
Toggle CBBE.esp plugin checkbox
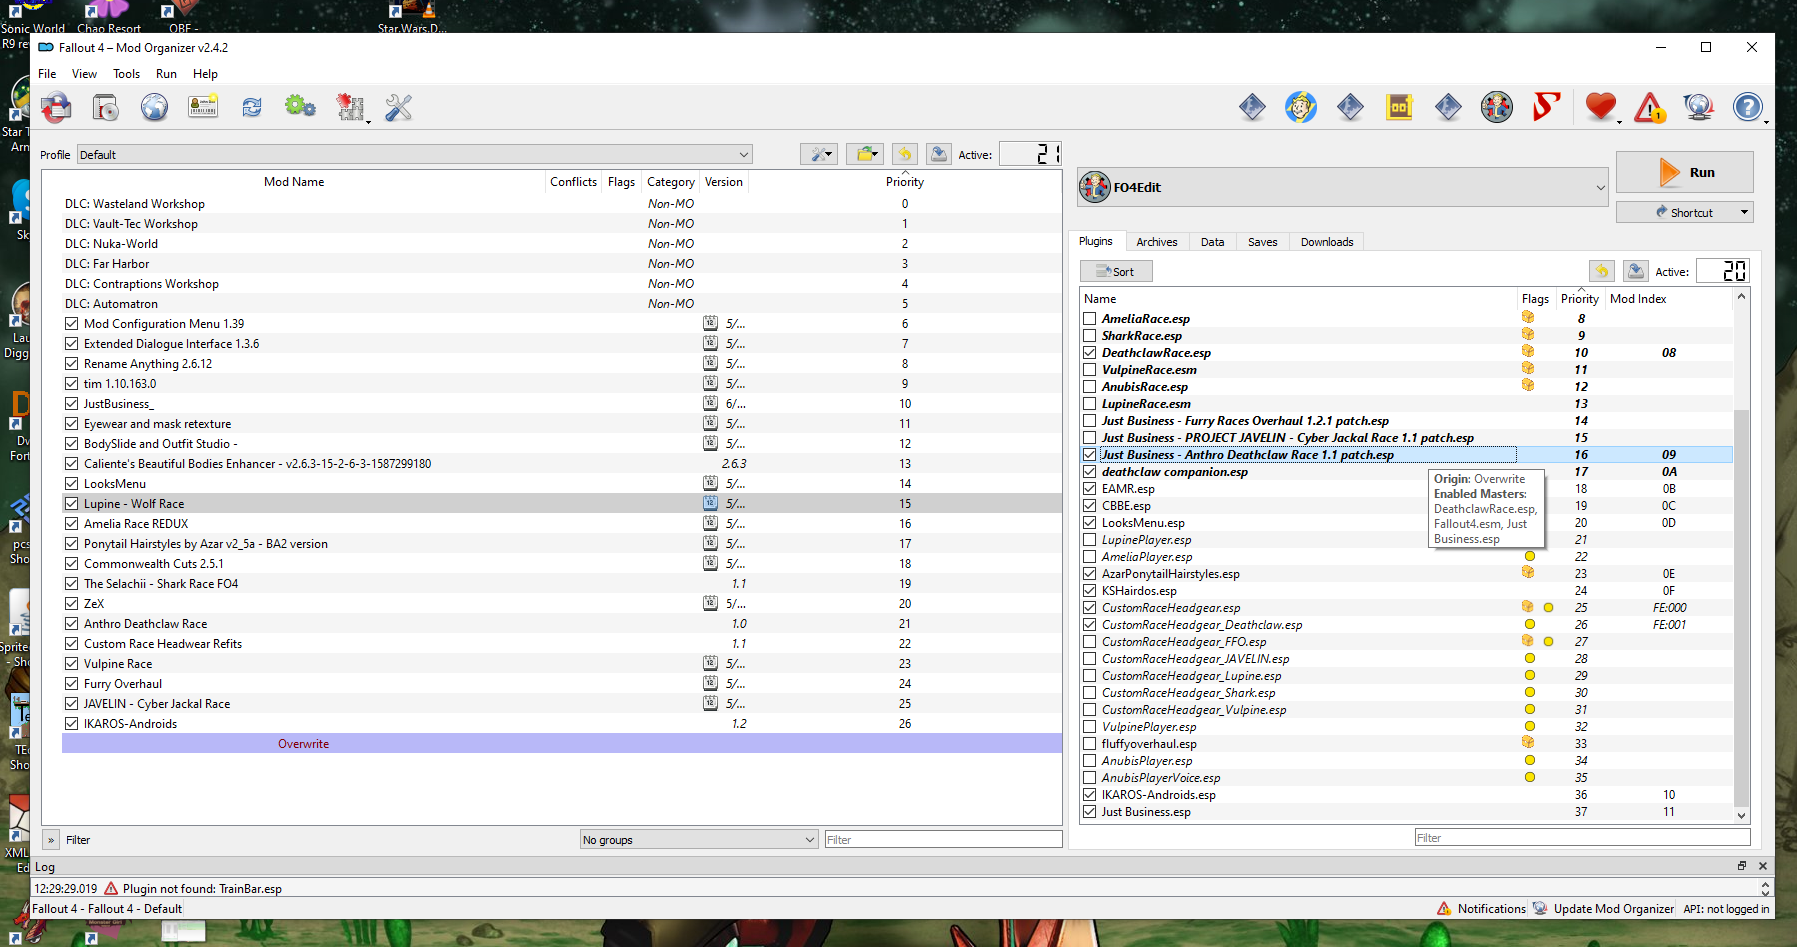1089,505
